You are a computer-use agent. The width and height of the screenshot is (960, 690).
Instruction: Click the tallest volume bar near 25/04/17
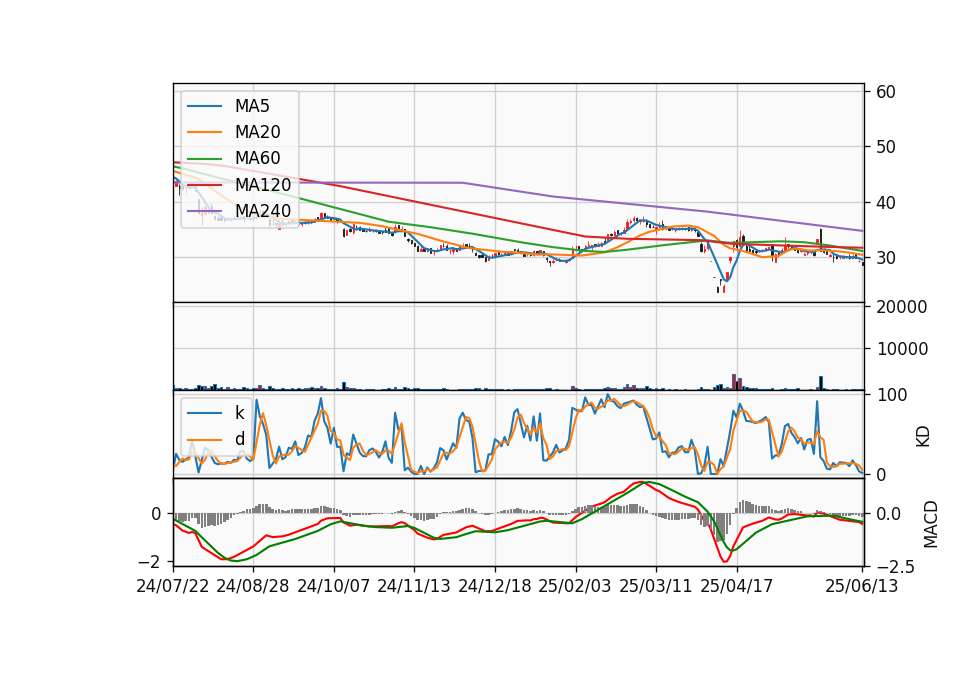coord(734,382)
